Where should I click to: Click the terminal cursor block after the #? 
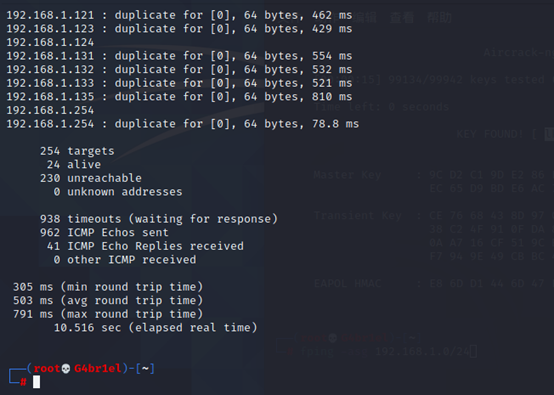point(36,382)
